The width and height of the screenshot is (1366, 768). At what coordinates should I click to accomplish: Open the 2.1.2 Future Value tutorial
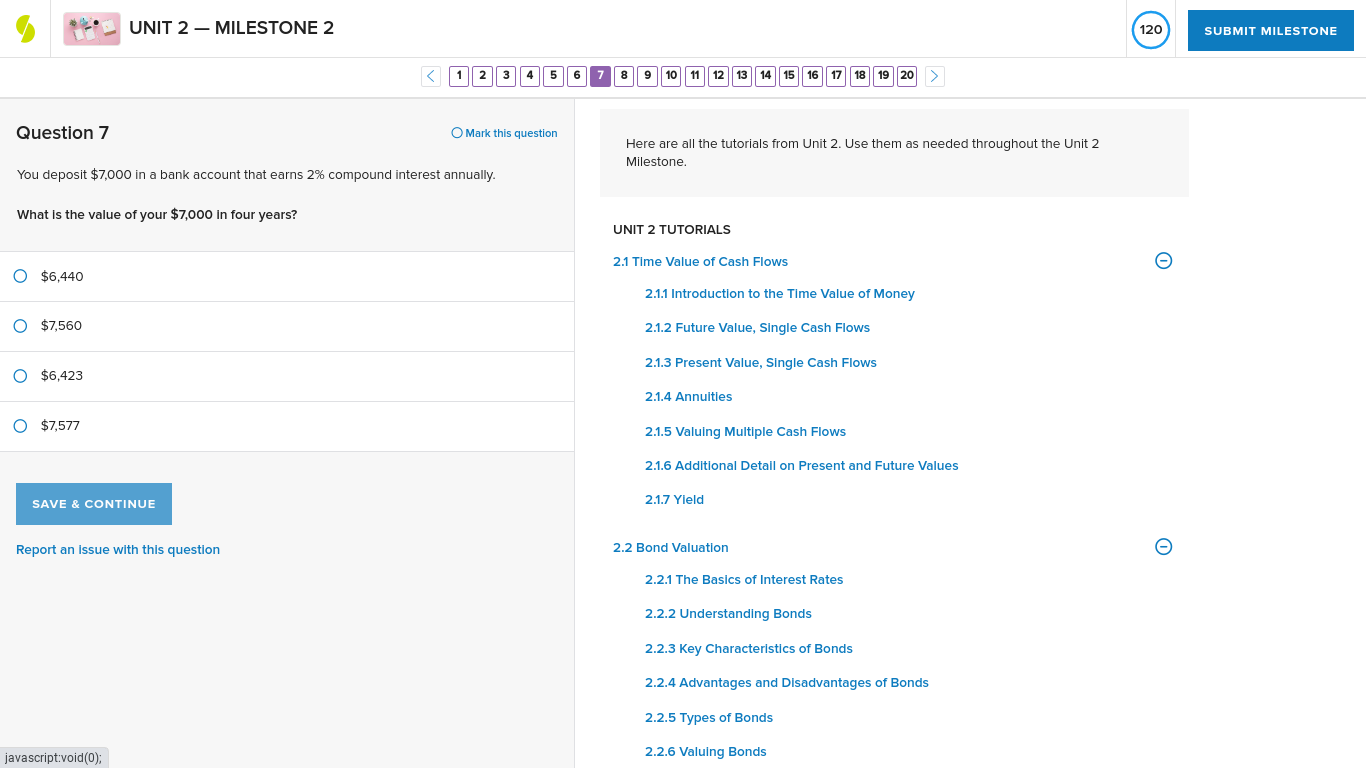pyautogui.click(x=757, y=327)
